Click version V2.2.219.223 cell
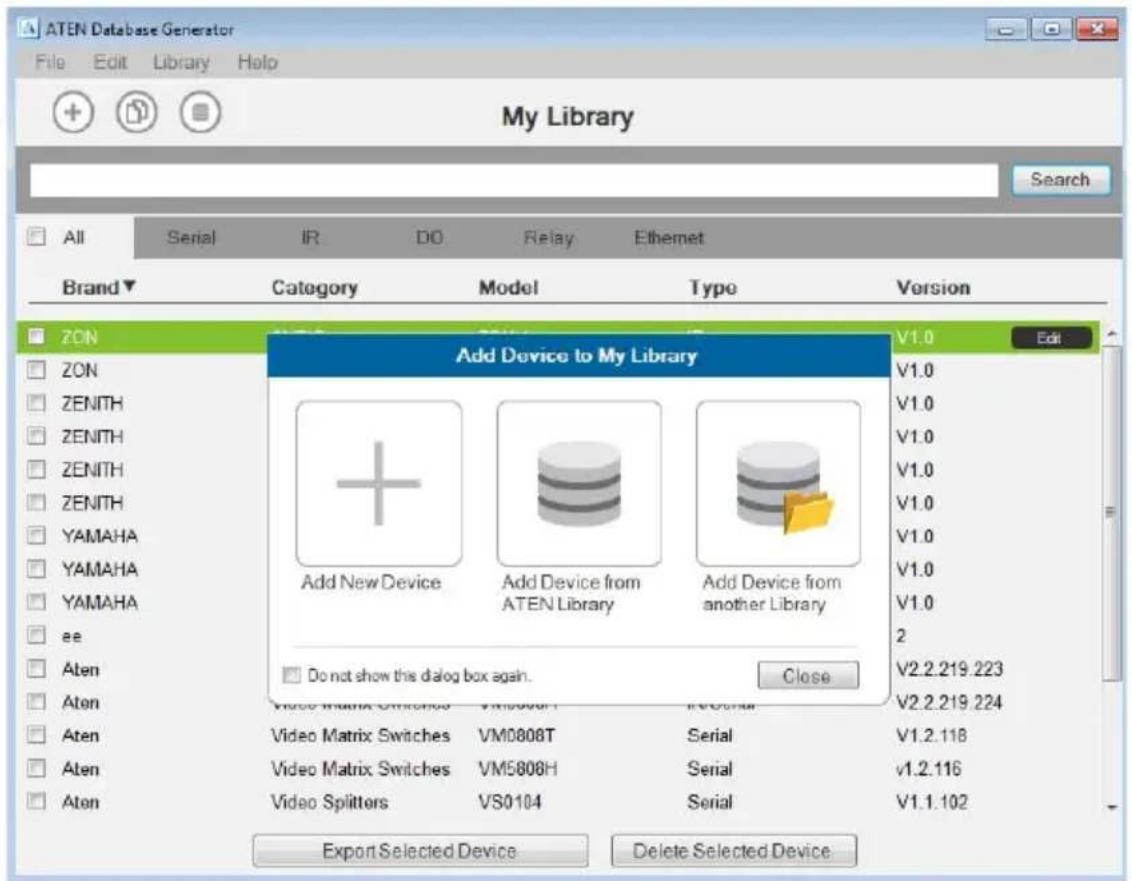 (x=949, y=669)
